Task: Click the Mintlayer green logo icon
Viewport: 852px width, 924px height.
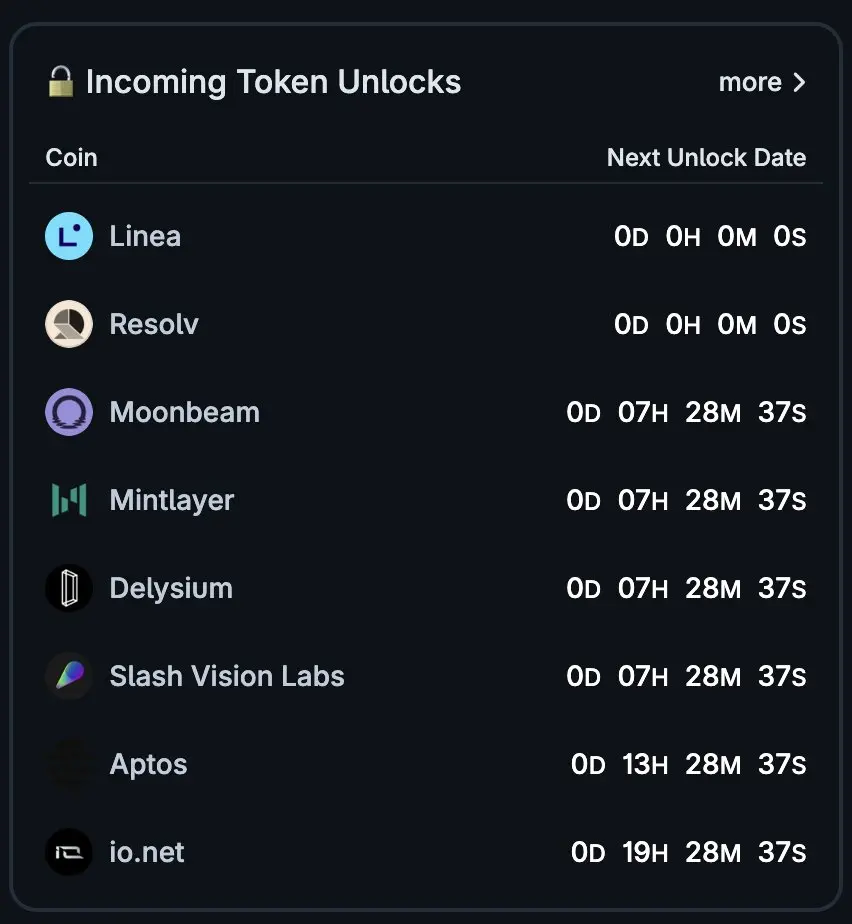Action: [x=69, y=500]
